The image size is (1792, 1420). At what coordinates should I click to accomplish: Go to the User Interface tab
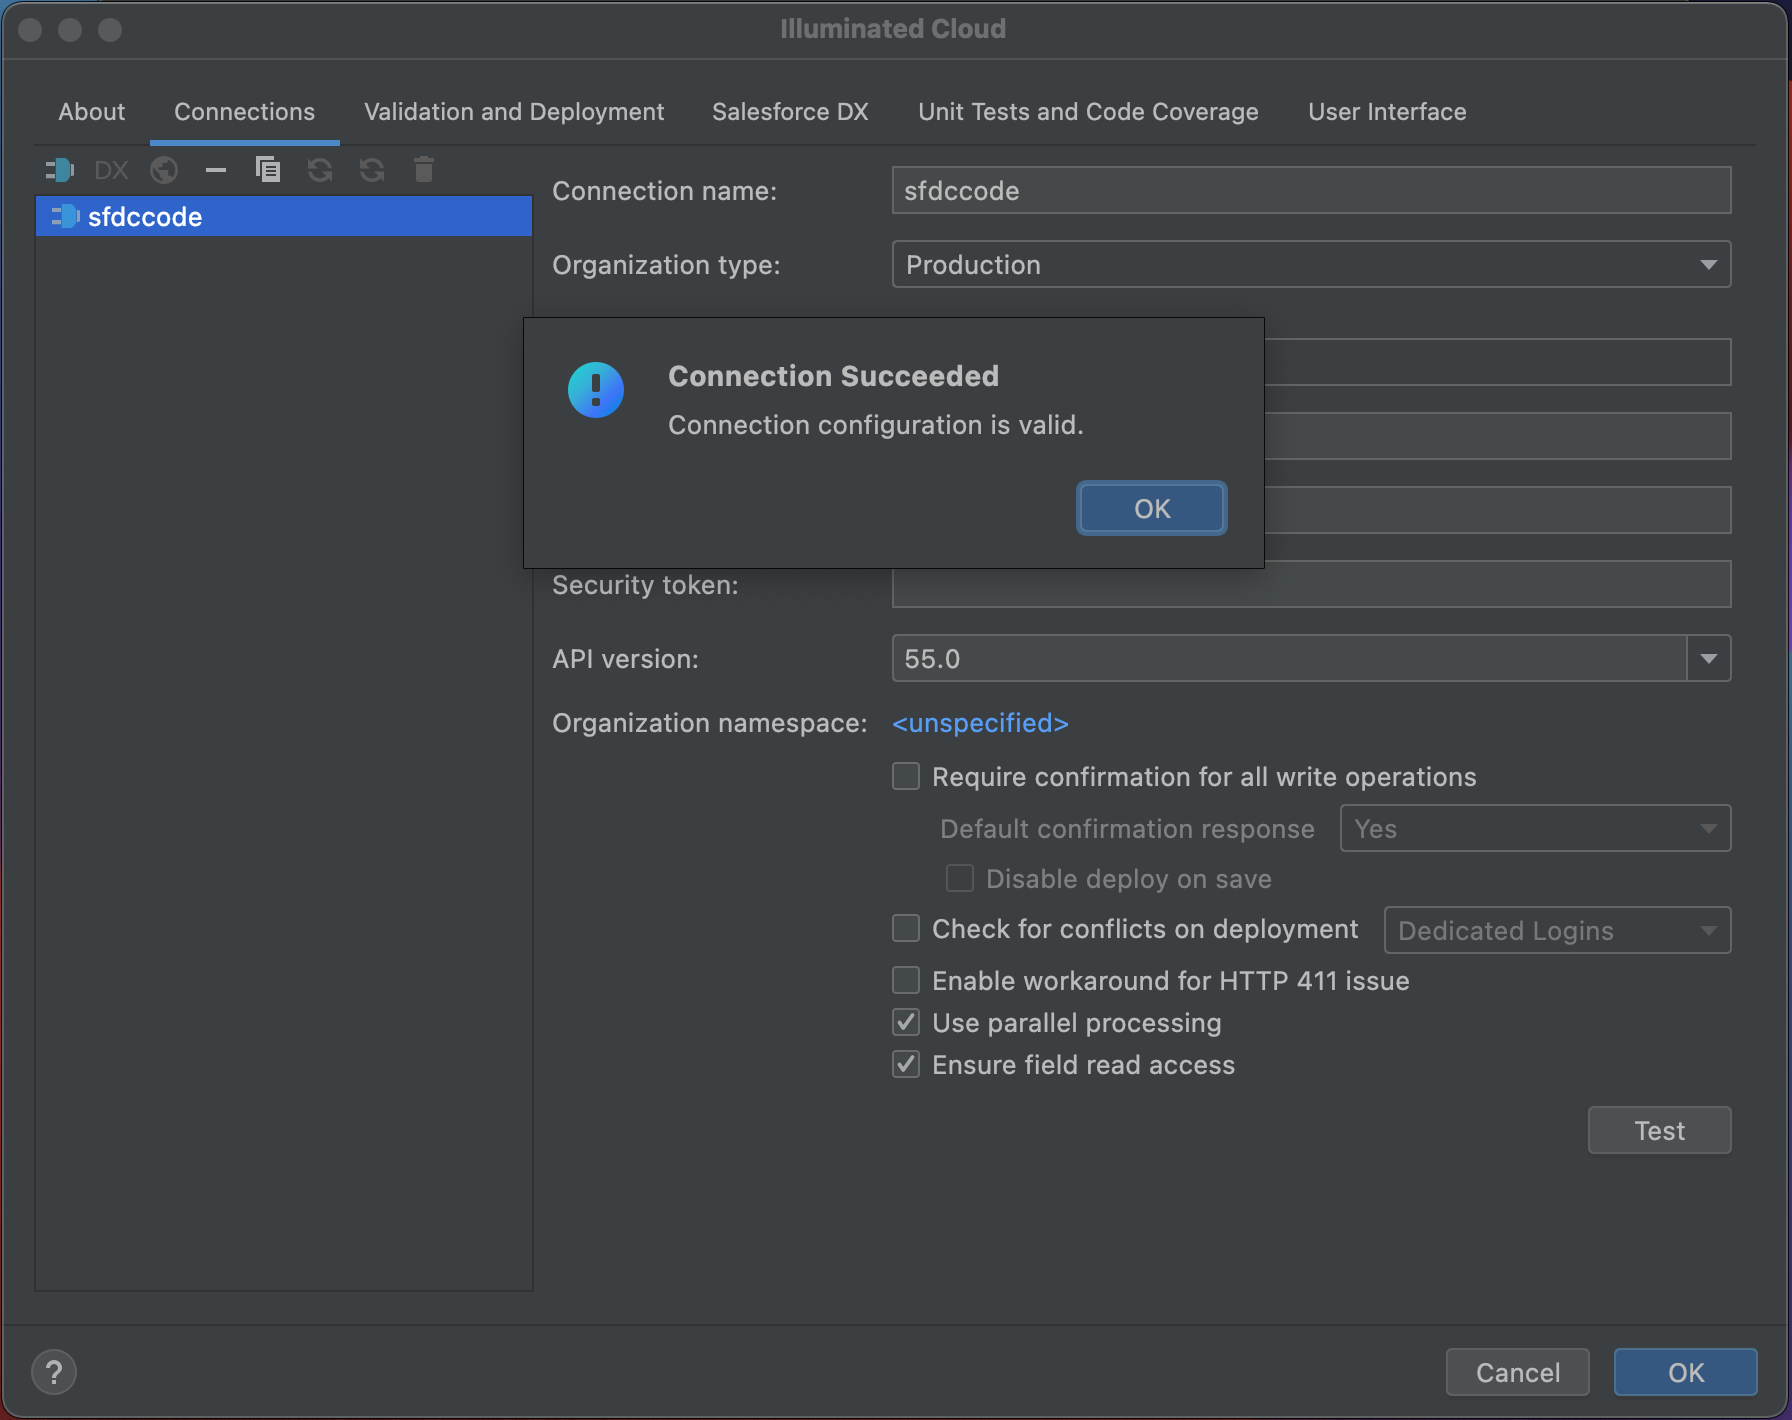(x=1387, y=112)
